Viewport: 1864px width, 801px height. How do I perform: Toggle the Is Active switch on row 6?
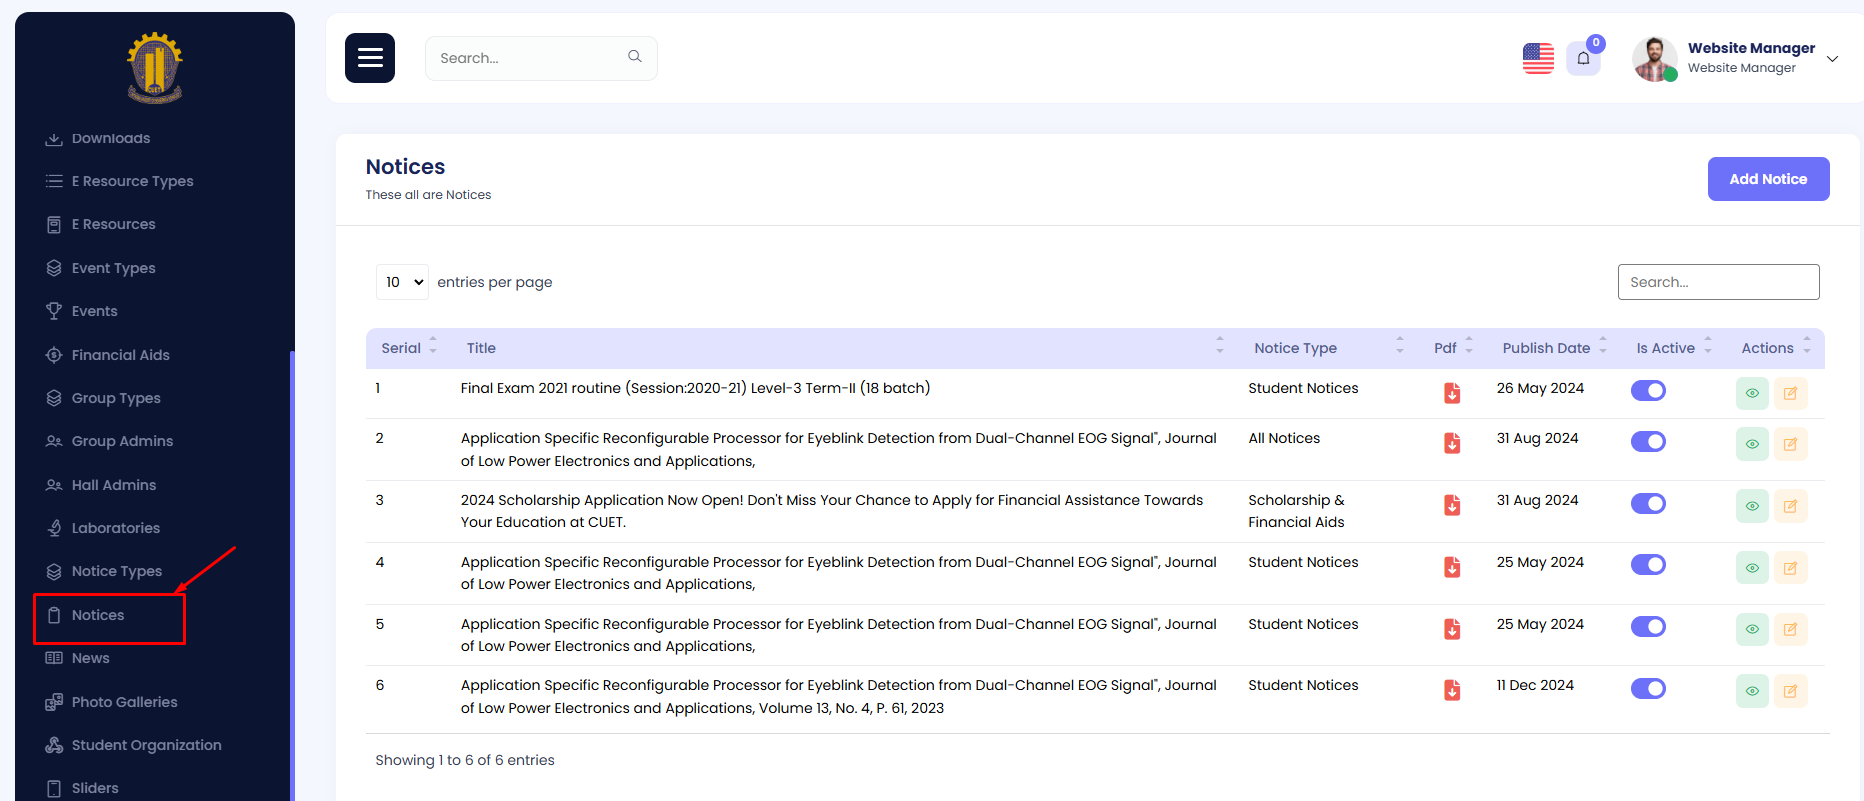(x=1648, y=688)
